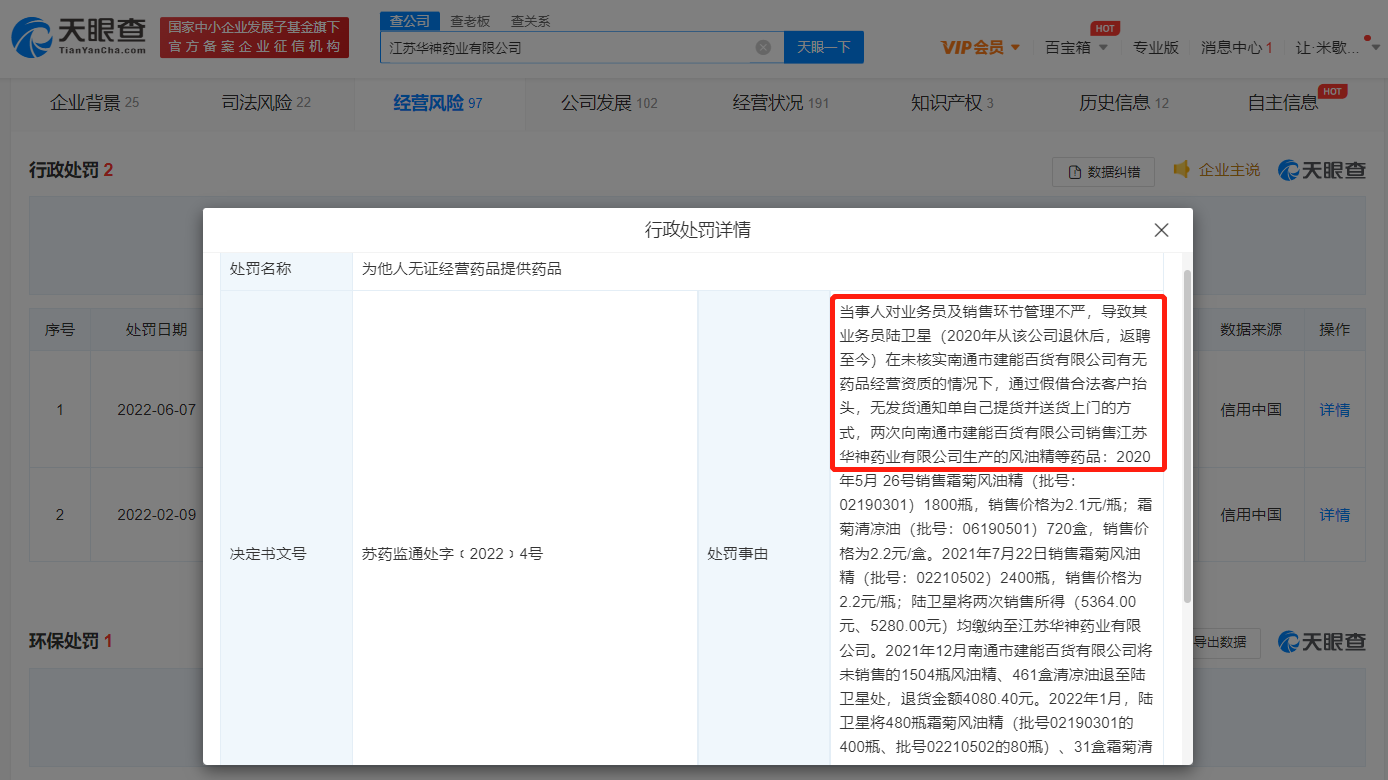Click 苏药监通处字（2022）4号 document number
Screen dimensions: 1388x780
(452, 553)
